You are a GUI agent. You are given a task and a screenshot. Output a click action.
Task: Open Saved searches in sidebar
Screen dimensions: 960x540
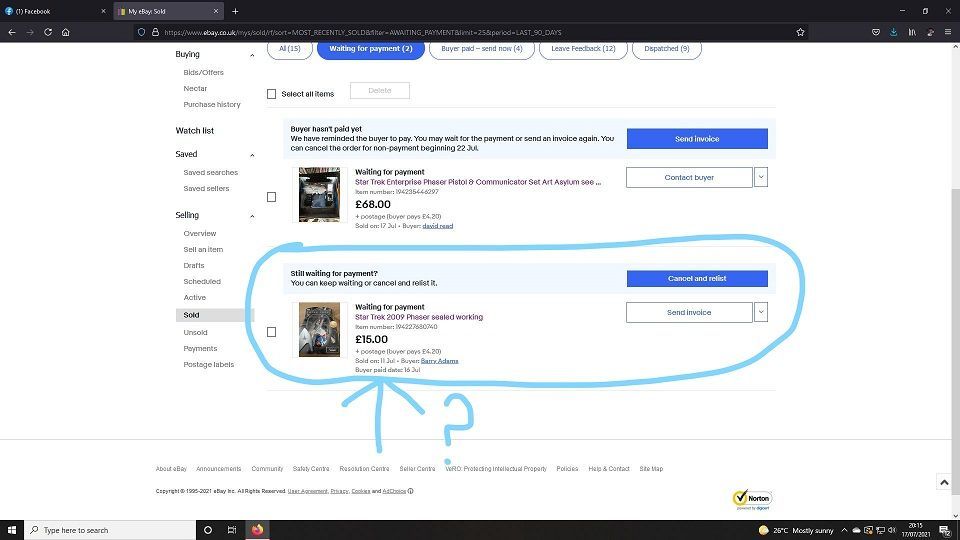(211, 173)
